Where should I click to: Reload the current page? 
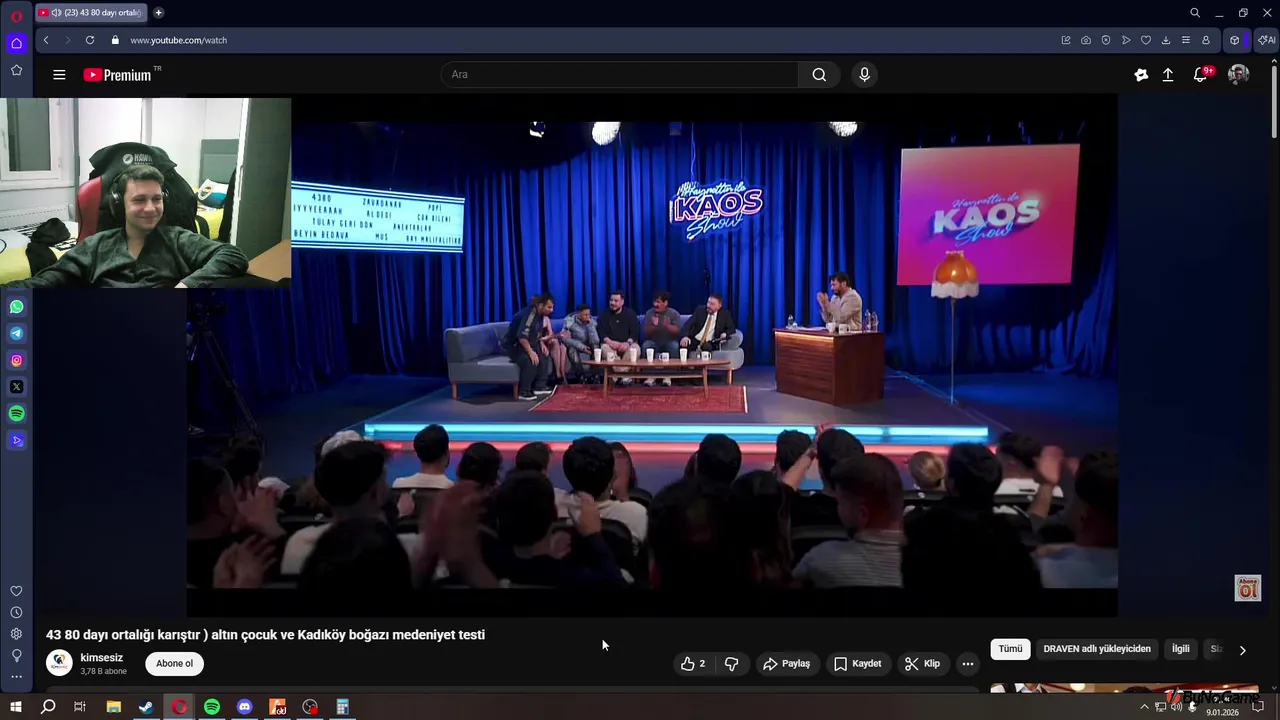[x=90, y=40]
